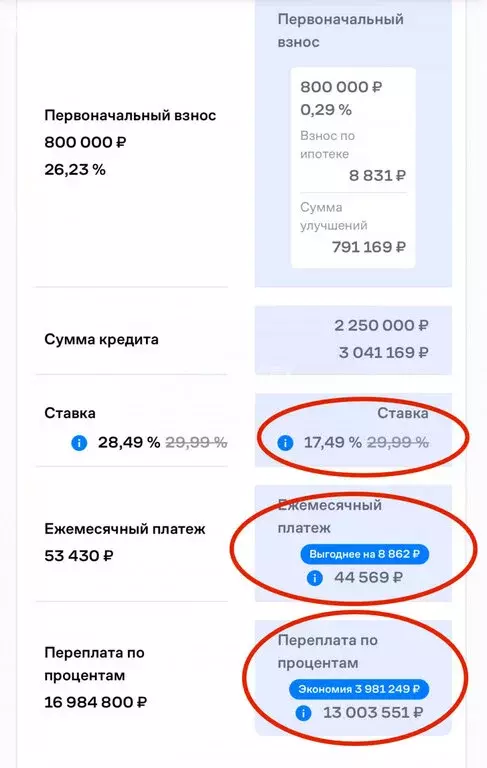Click the 'Выгоднее на 8 862 ₽' badge
This screenshot has width=487, height=768.
pos(365,554)
